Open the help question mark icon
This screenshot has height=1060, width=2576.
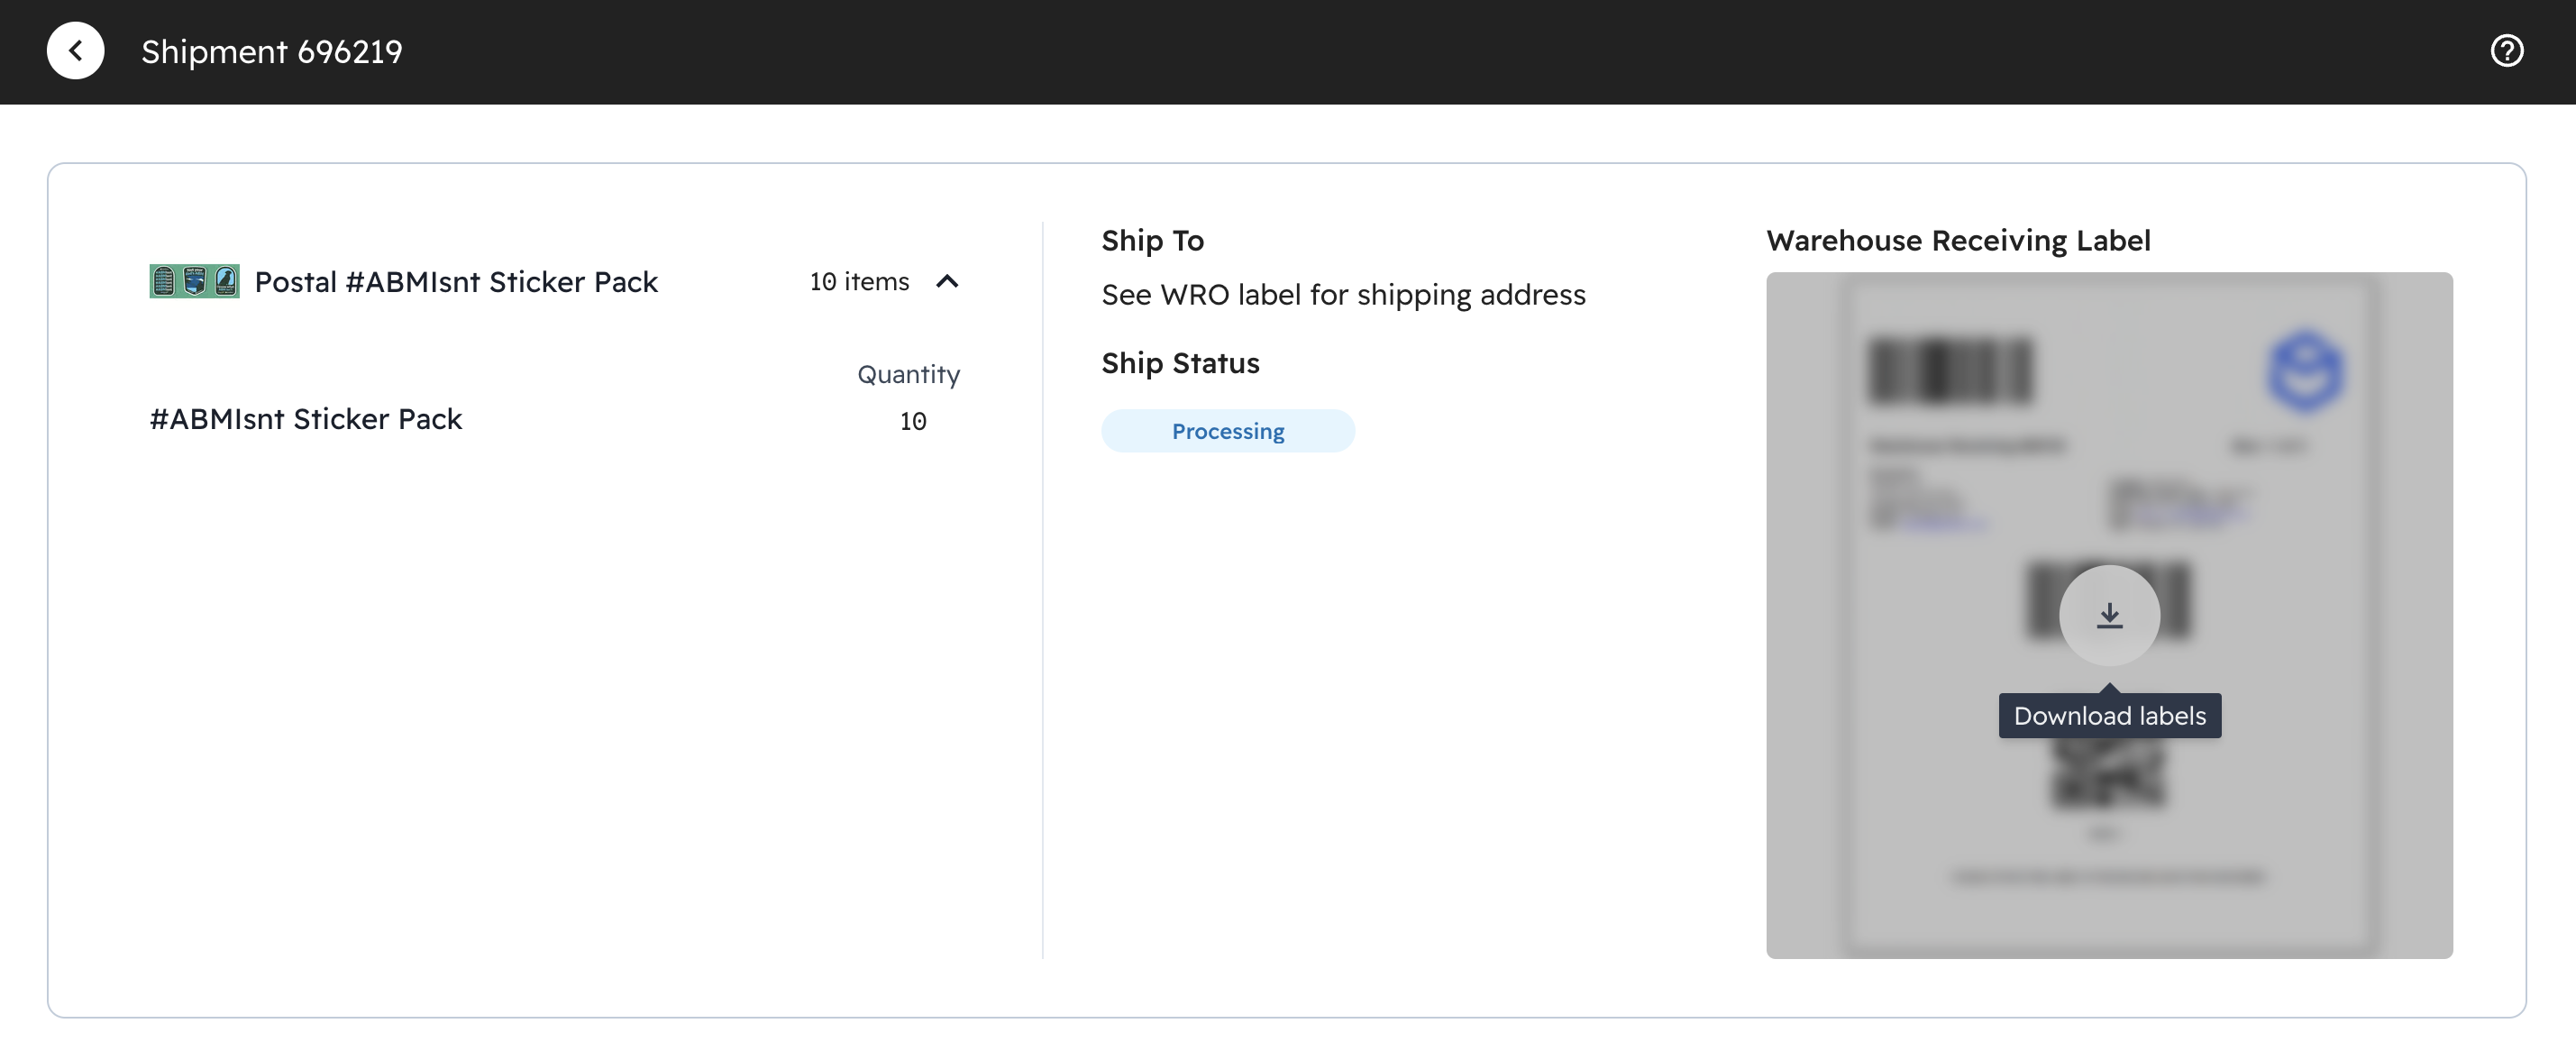[x=2505, y=51]
